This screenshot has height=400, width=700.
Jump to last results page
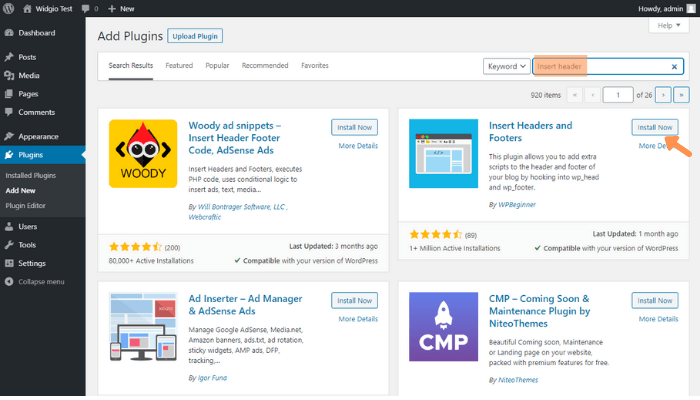point(681,95)
